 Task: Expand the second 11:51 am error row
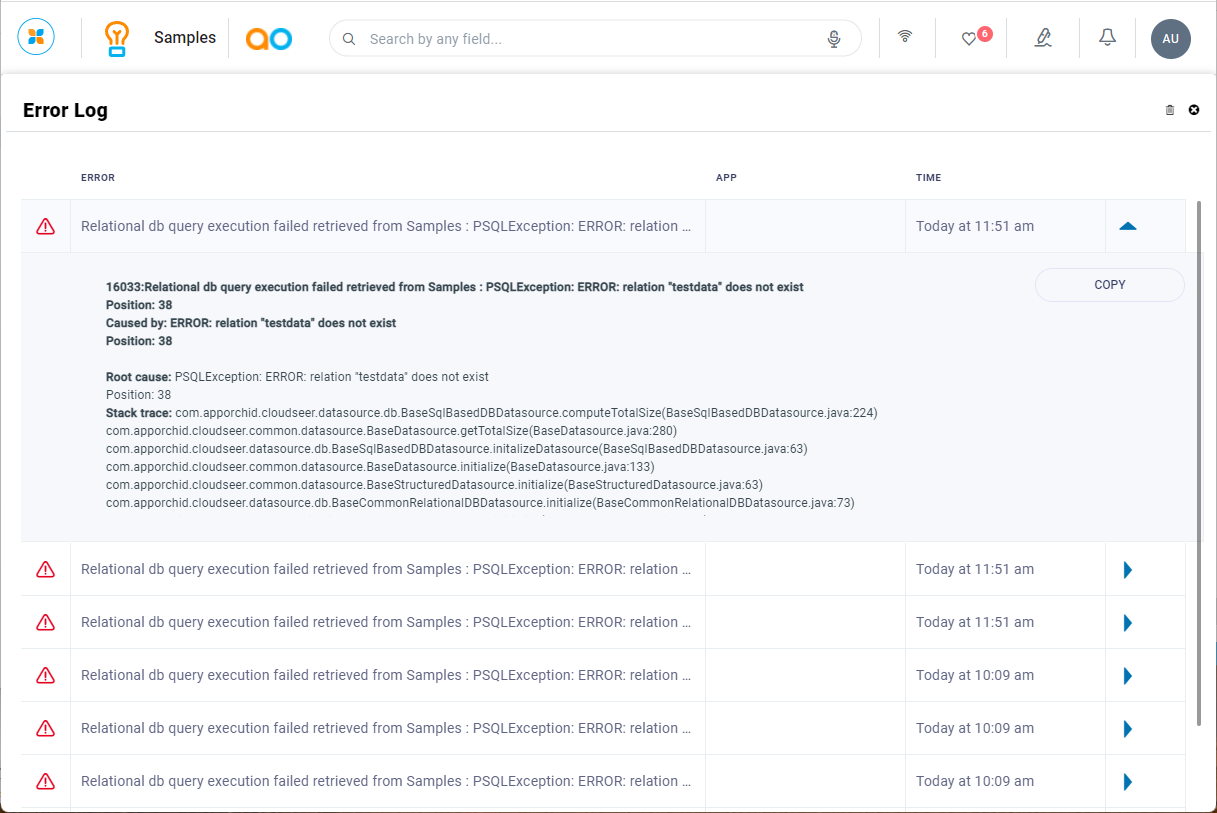(1128, 570)
